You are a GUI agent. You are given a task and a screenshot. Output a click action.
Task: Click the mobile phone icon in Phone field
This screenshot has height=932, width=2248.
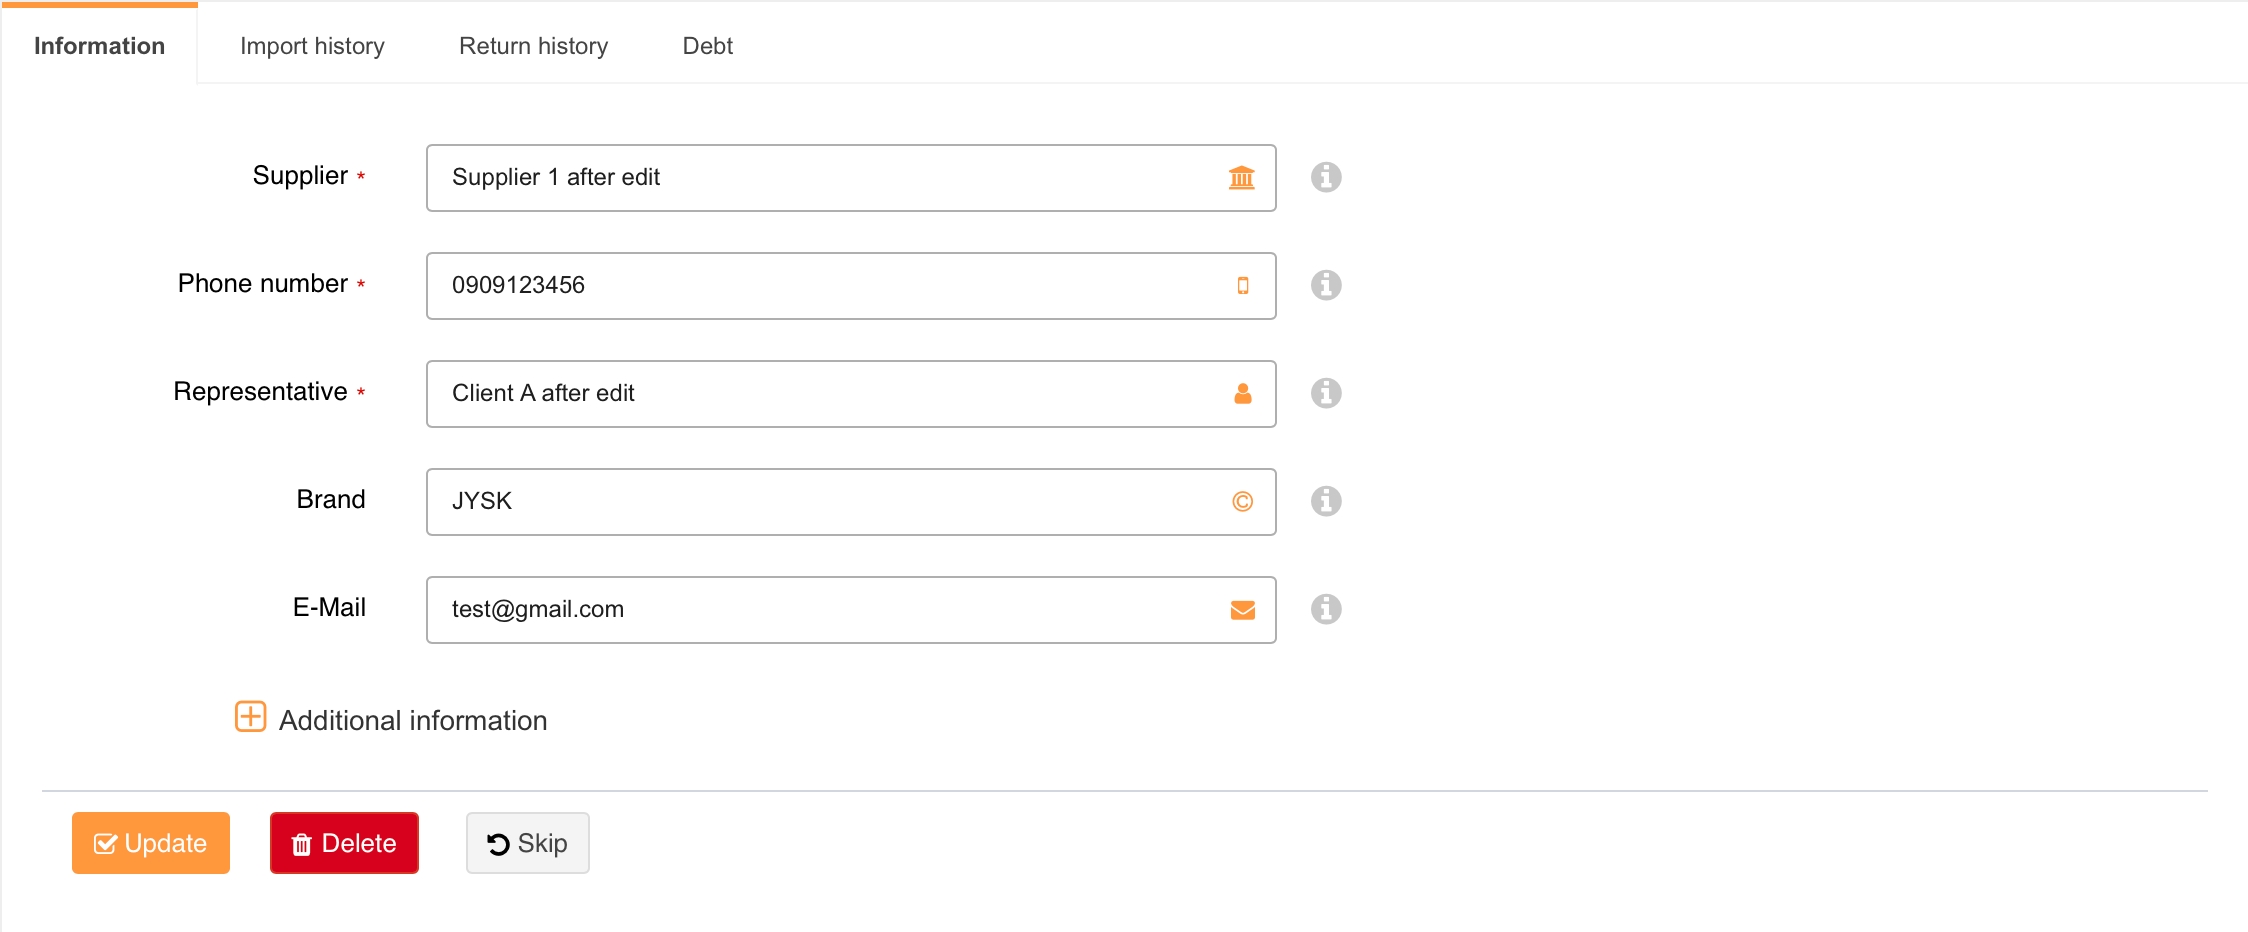(1243, 286)
